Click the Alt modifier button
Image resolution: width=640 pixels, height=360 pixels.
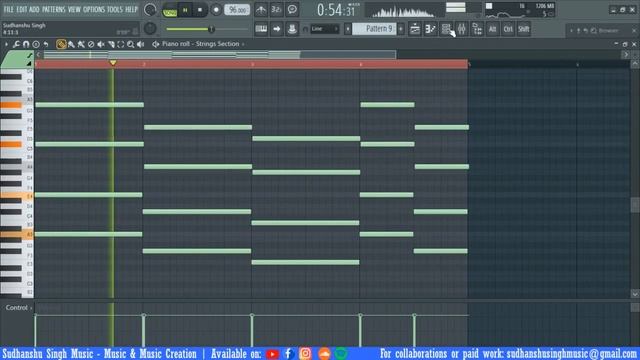[493, 29]
